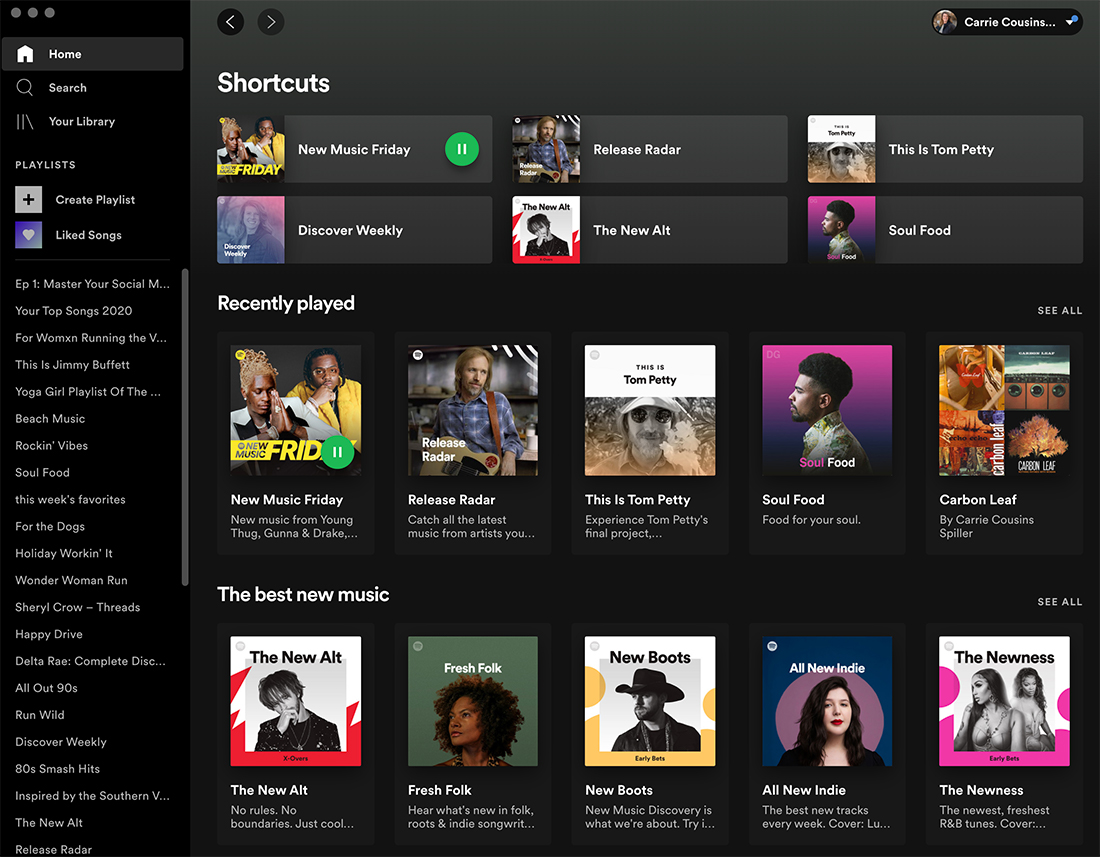Click 'All New Indie' title text
The image size is (1100, 857).
tap(804, 790)
